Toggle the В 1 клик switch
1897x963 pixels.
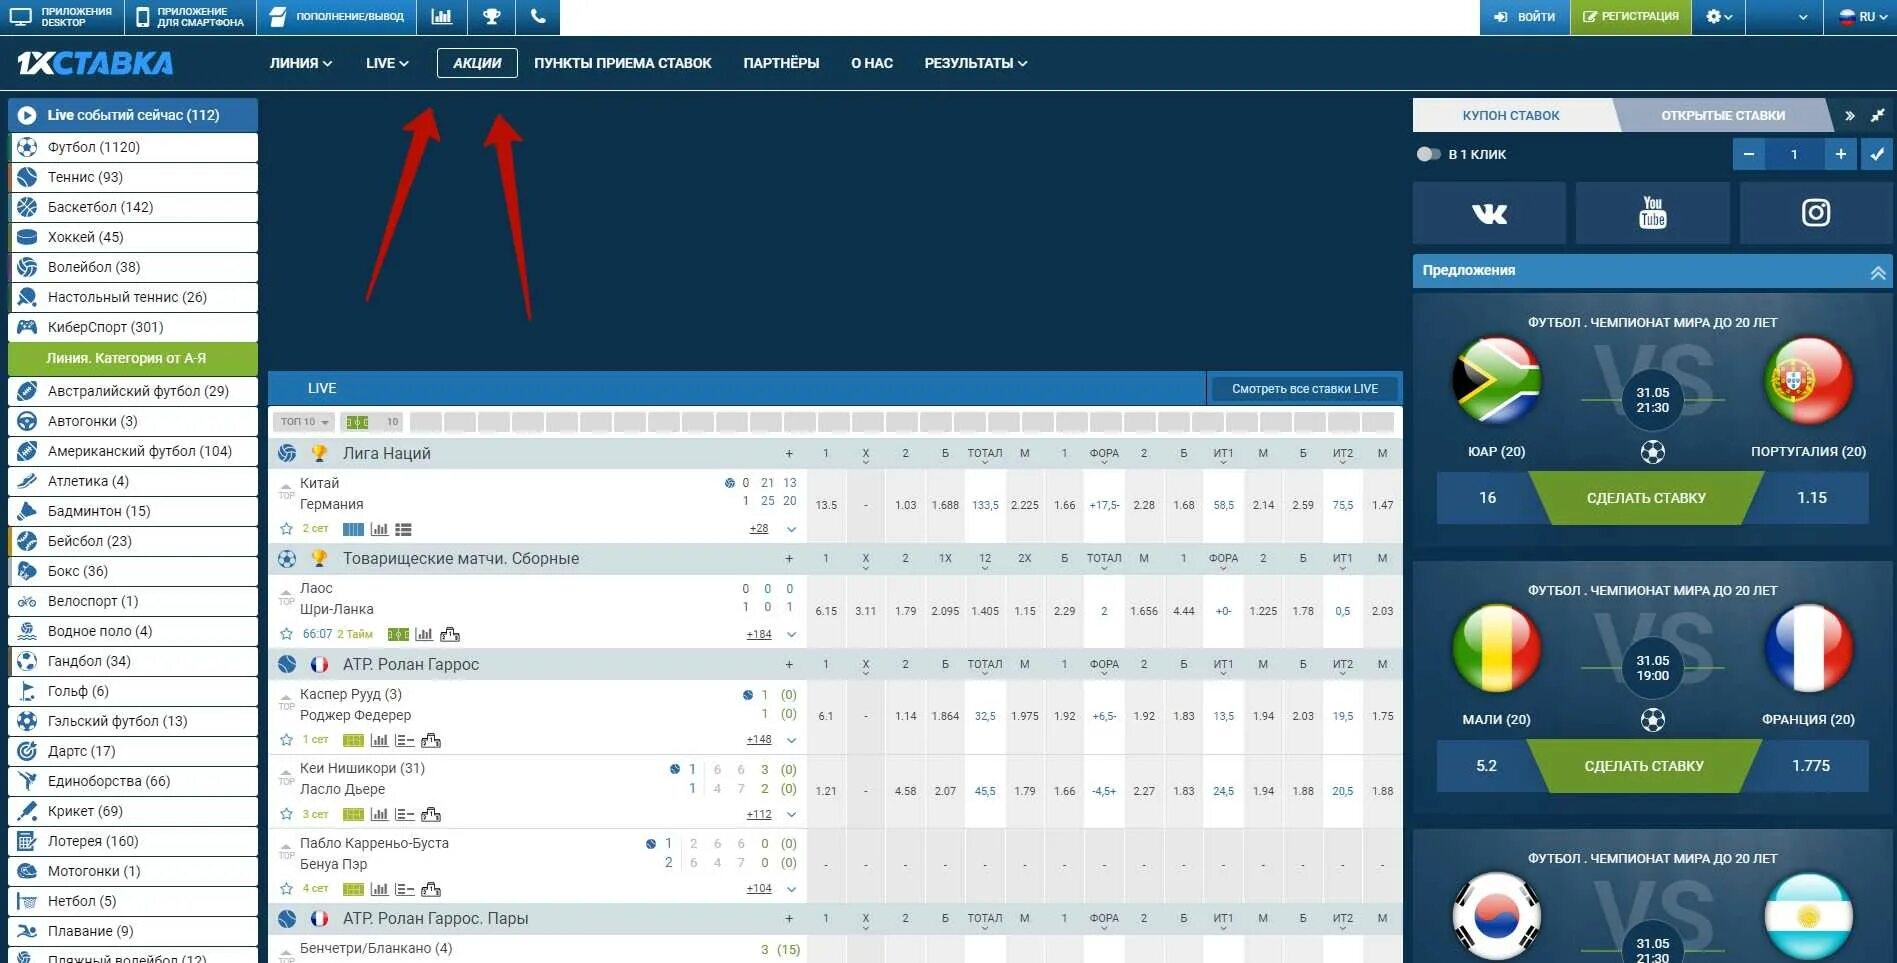pos(1428,154)
